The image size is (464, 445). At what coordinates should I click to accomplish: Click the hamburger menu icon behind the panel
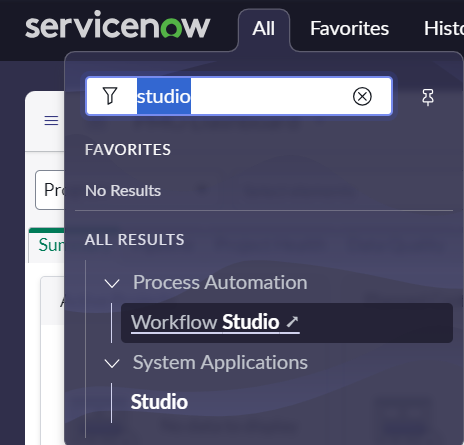tap(51, 120)
